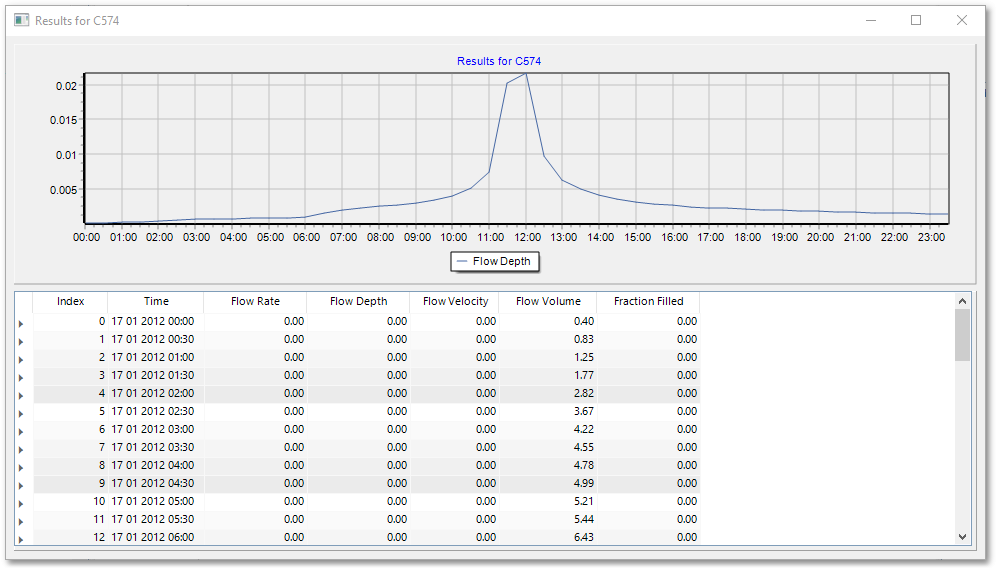Select the row arrow for index 9
The width and height of the screenshot is (997, 571).
pos(21,486)
